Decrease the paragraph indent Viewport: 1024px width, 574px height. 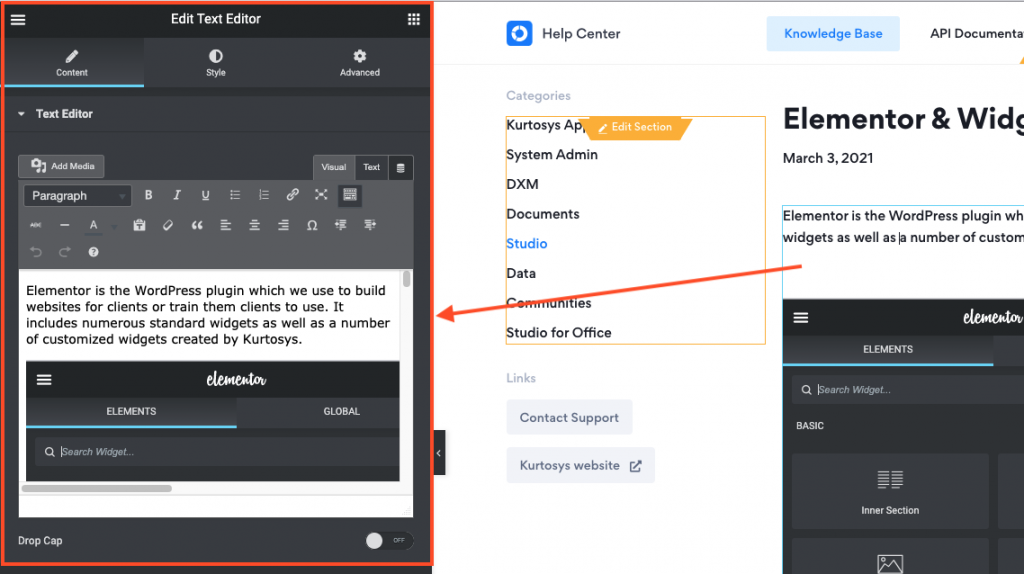coord(340,225)
